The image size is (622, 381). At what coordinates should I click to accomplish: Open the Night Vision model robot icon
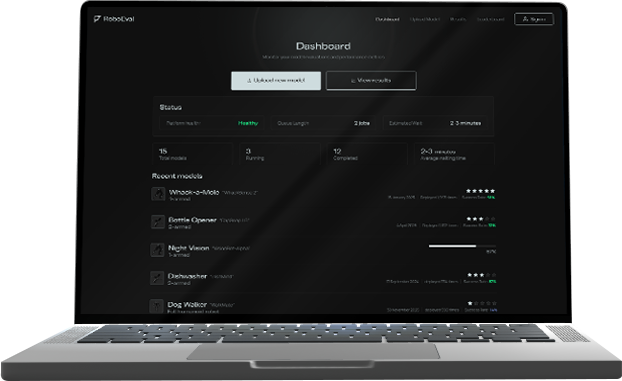157,250
